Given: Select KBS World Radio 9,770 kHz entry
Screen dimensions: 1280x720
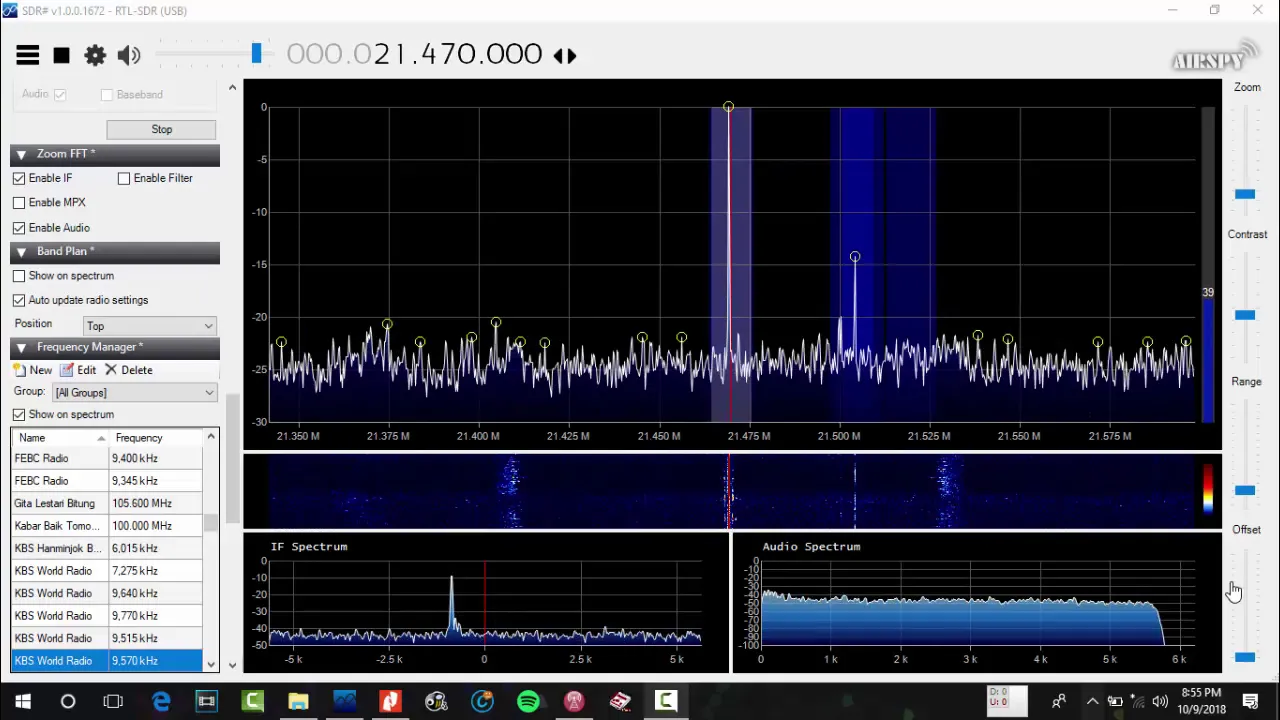Looking at the screenshot, I should coord(107,616).
